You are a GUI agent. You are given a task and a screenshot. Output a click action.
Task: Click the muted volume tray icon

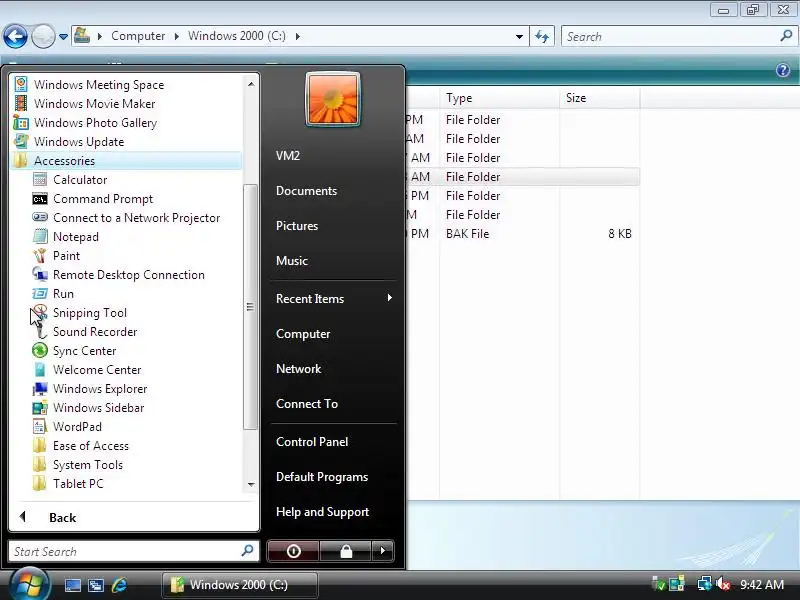723,584
